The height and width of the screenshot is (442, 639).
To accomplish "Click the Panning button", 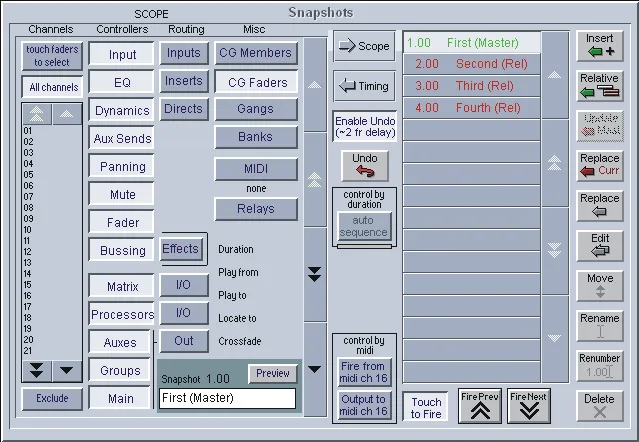I will tap(121, 166).
